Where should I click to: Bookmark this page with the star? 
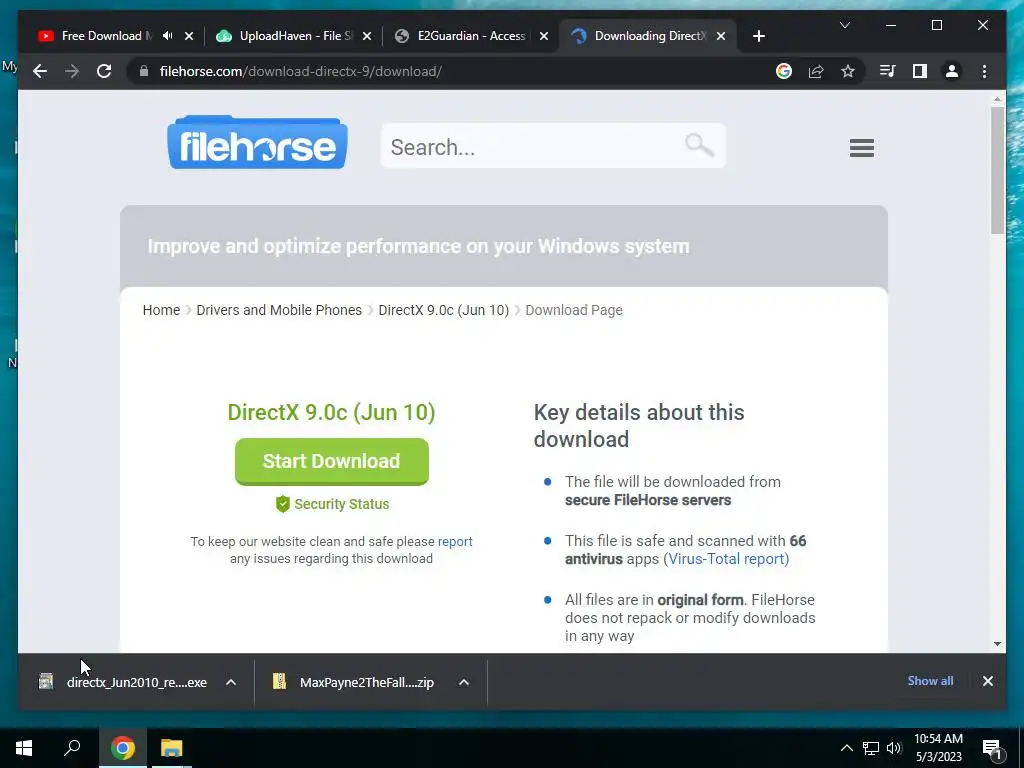848,71
